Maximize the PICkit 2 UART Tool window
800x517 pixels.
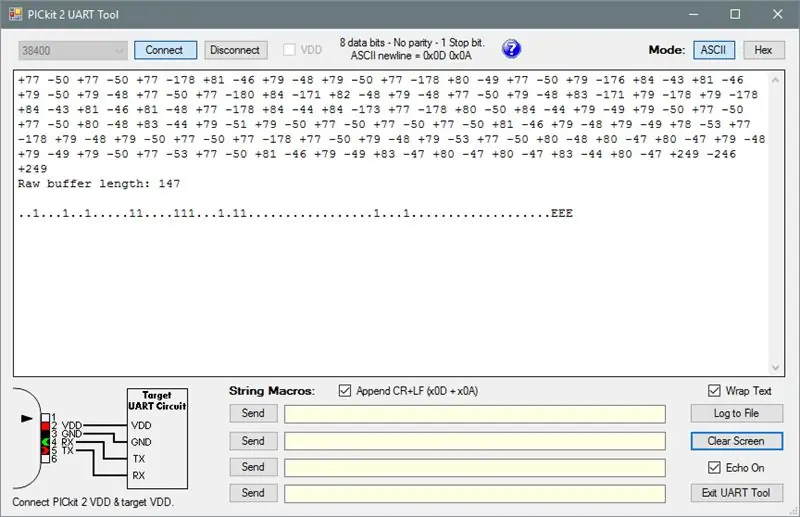(735, 14)
